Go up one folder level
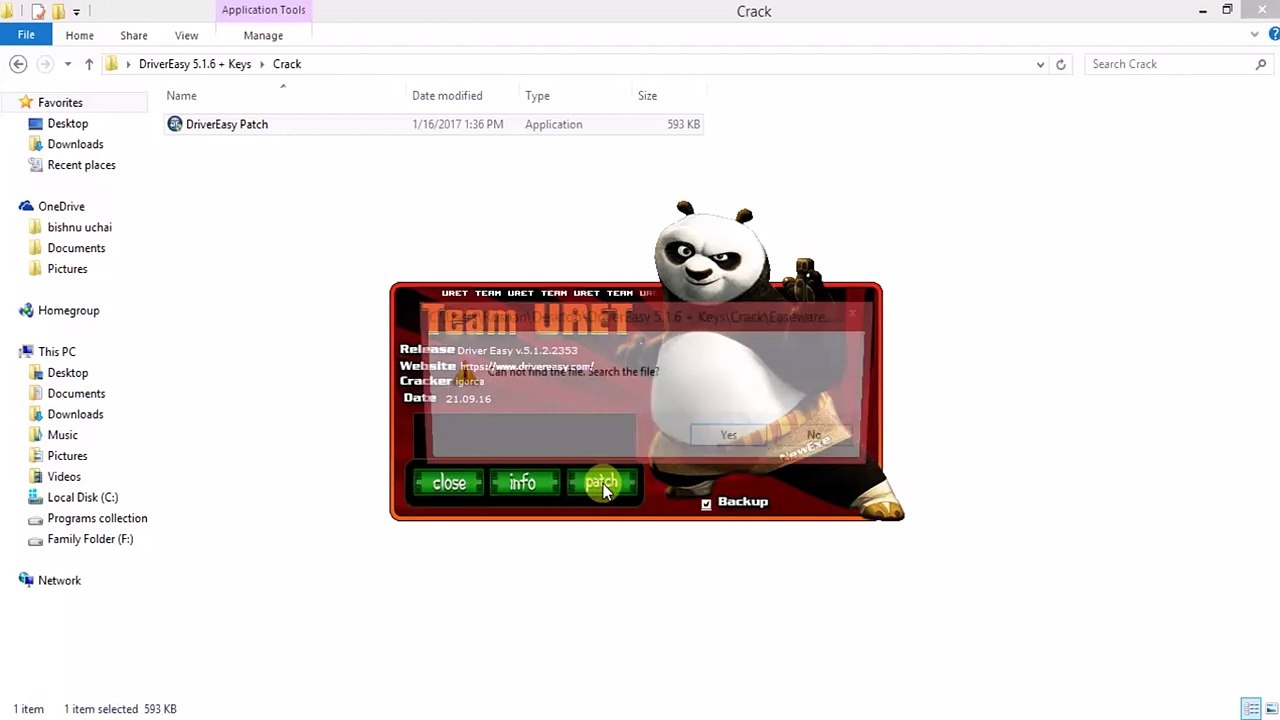Screen dimensions: 1280x720 pyautogui.click(x=89, y=64)
